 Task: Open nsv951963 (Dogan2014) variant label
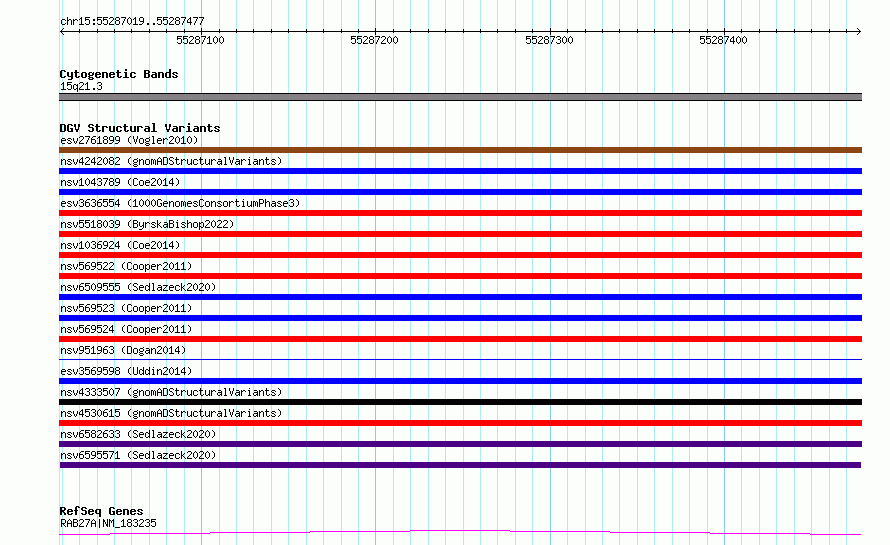[123, 350]
